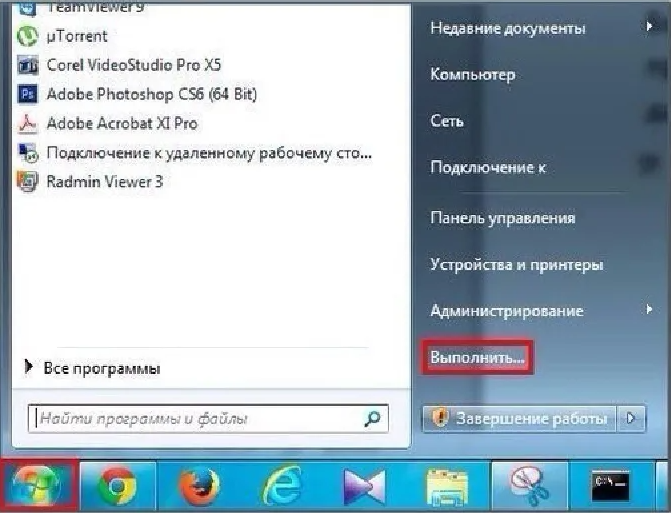Screen dimensions: 671x513
Task: Open the Windows Start button
Action: [x=38, y=486]
